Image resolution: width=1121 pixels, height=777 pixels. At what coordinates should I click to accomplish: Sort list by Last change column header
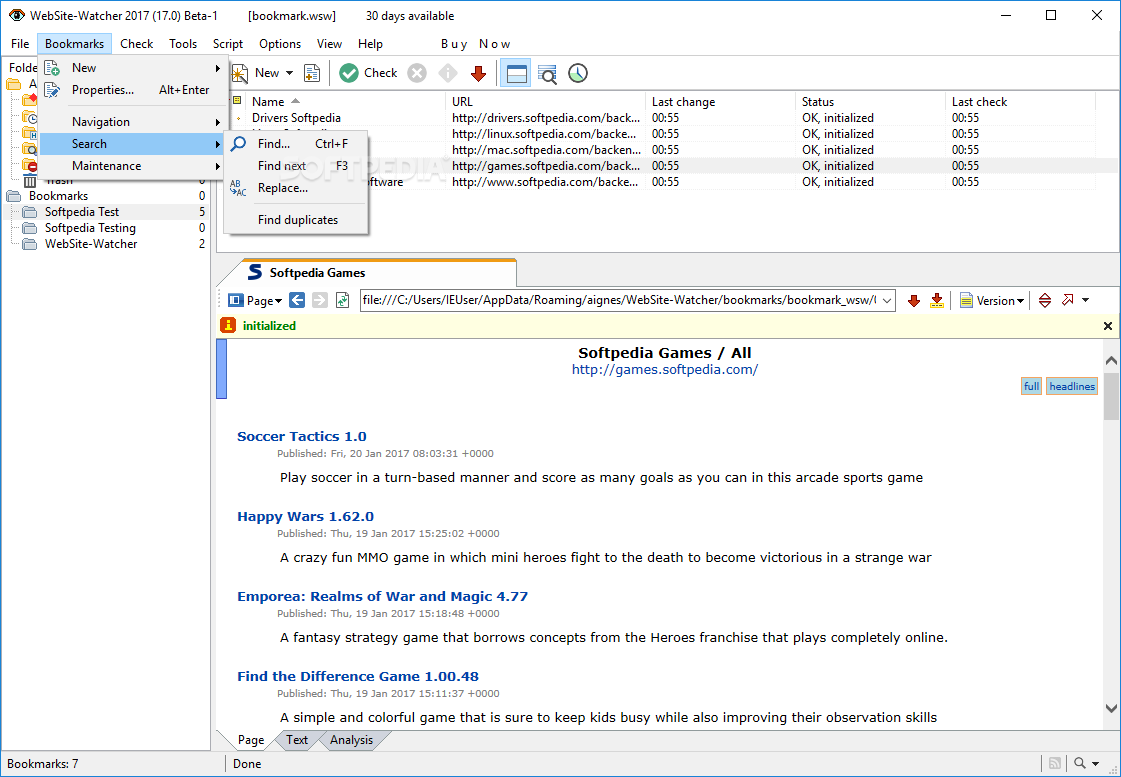click(x=721, y=102)
